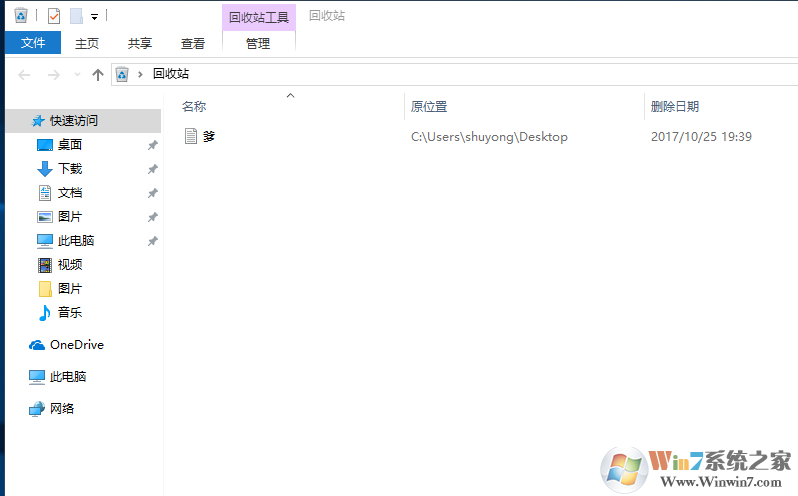
Task: Click the Recycle Bin icon in title bar
Action: (x=21, y=16)
